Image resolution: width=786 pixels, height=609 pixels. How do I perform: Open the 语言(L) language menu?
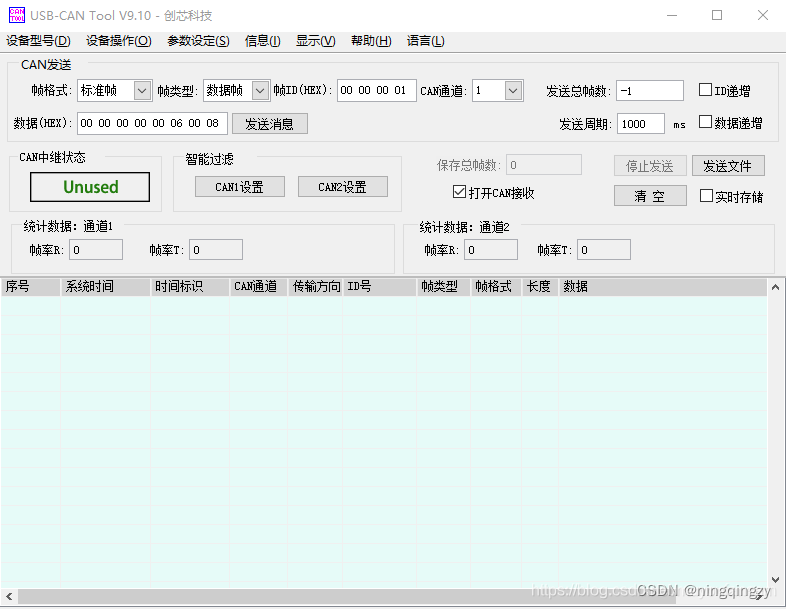coord(426,41)
